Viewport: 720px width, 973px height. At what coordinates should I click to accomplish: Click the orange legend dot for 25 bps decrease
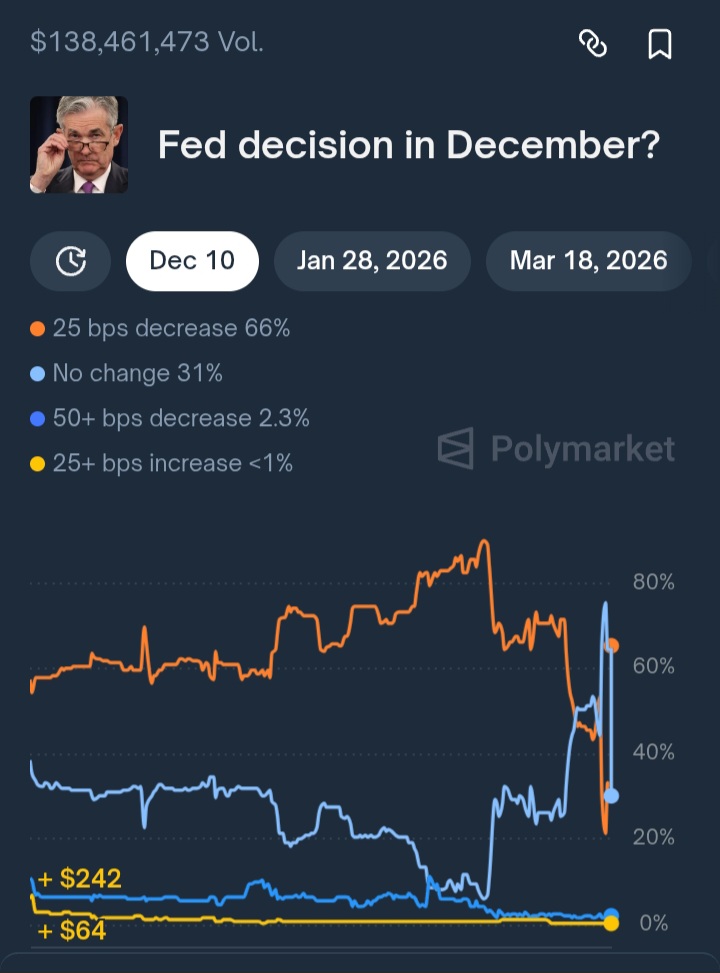(38, 329)
